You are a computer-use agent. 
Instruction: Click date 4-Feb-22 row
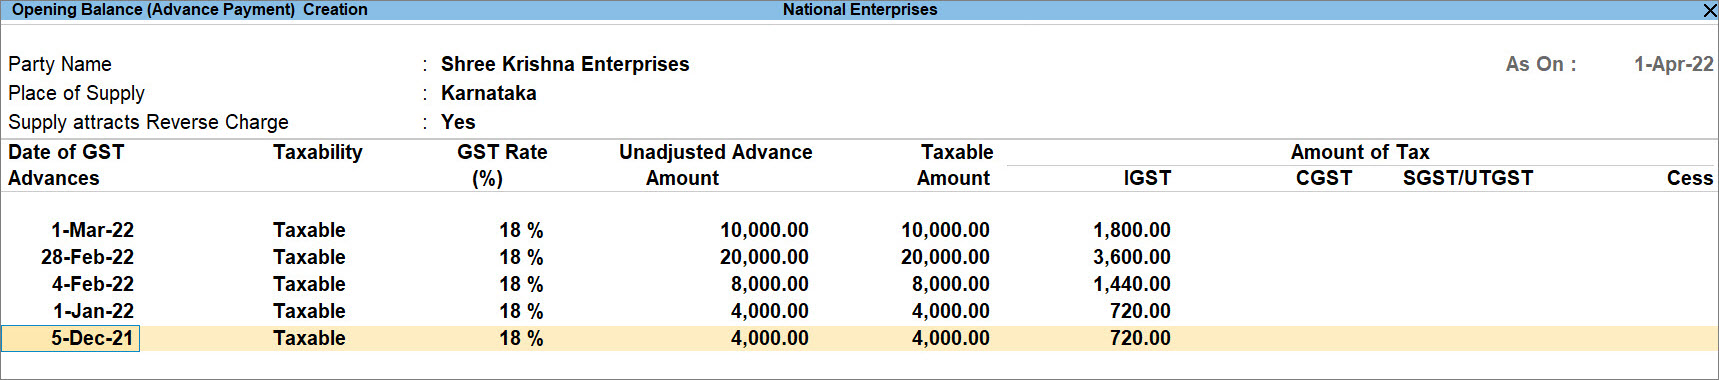point(92,284)
